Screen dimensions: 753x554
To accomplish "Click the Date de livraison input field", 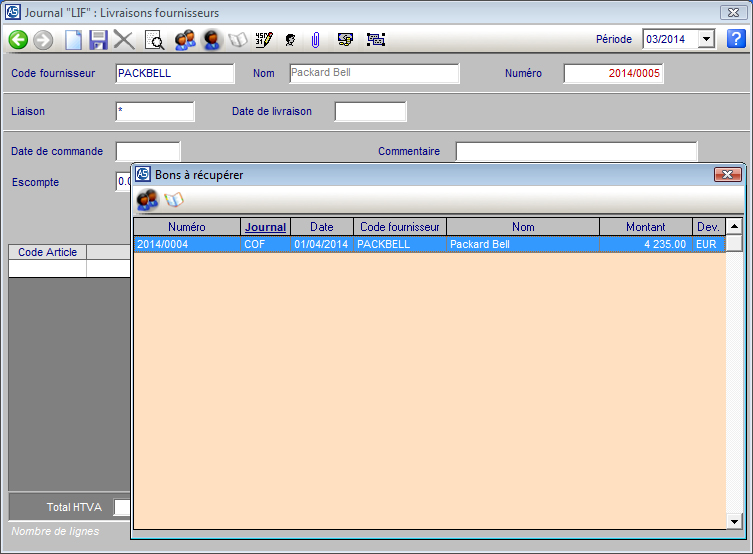I will [x=370, y=111].
